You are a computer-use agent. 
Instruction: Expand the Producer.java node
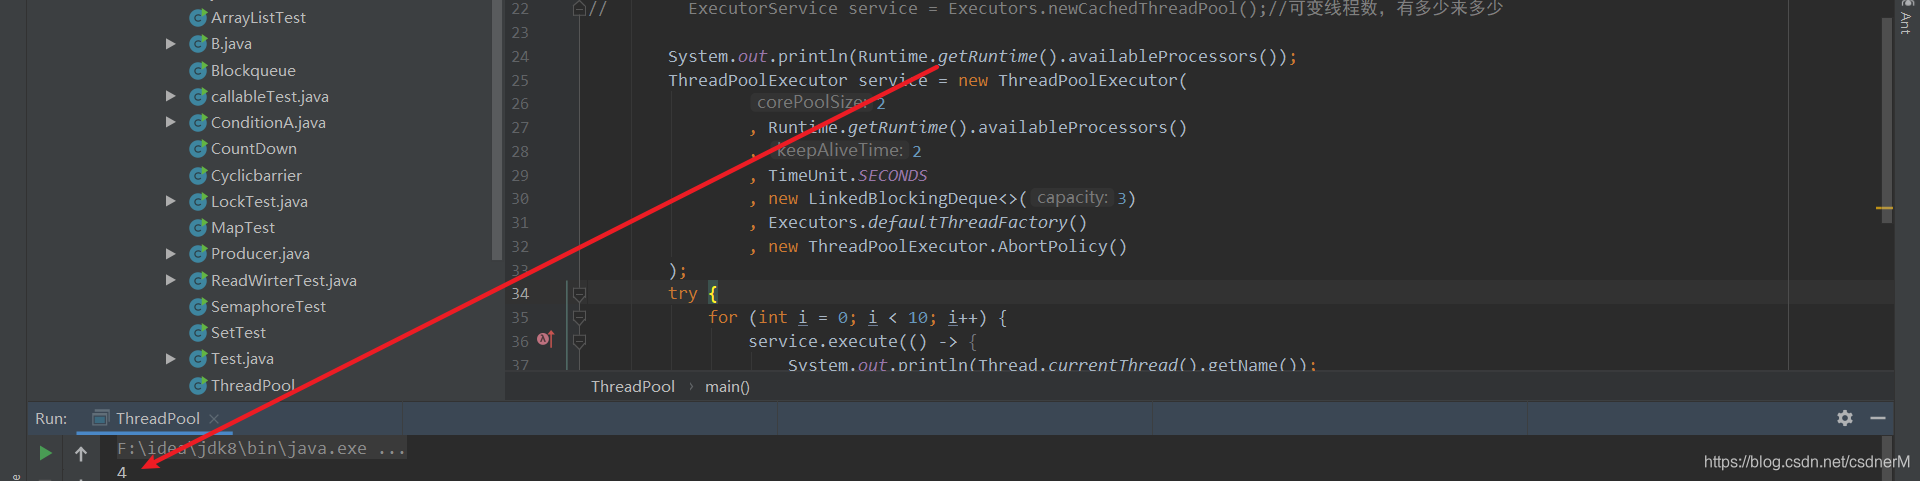click(170, 253)
